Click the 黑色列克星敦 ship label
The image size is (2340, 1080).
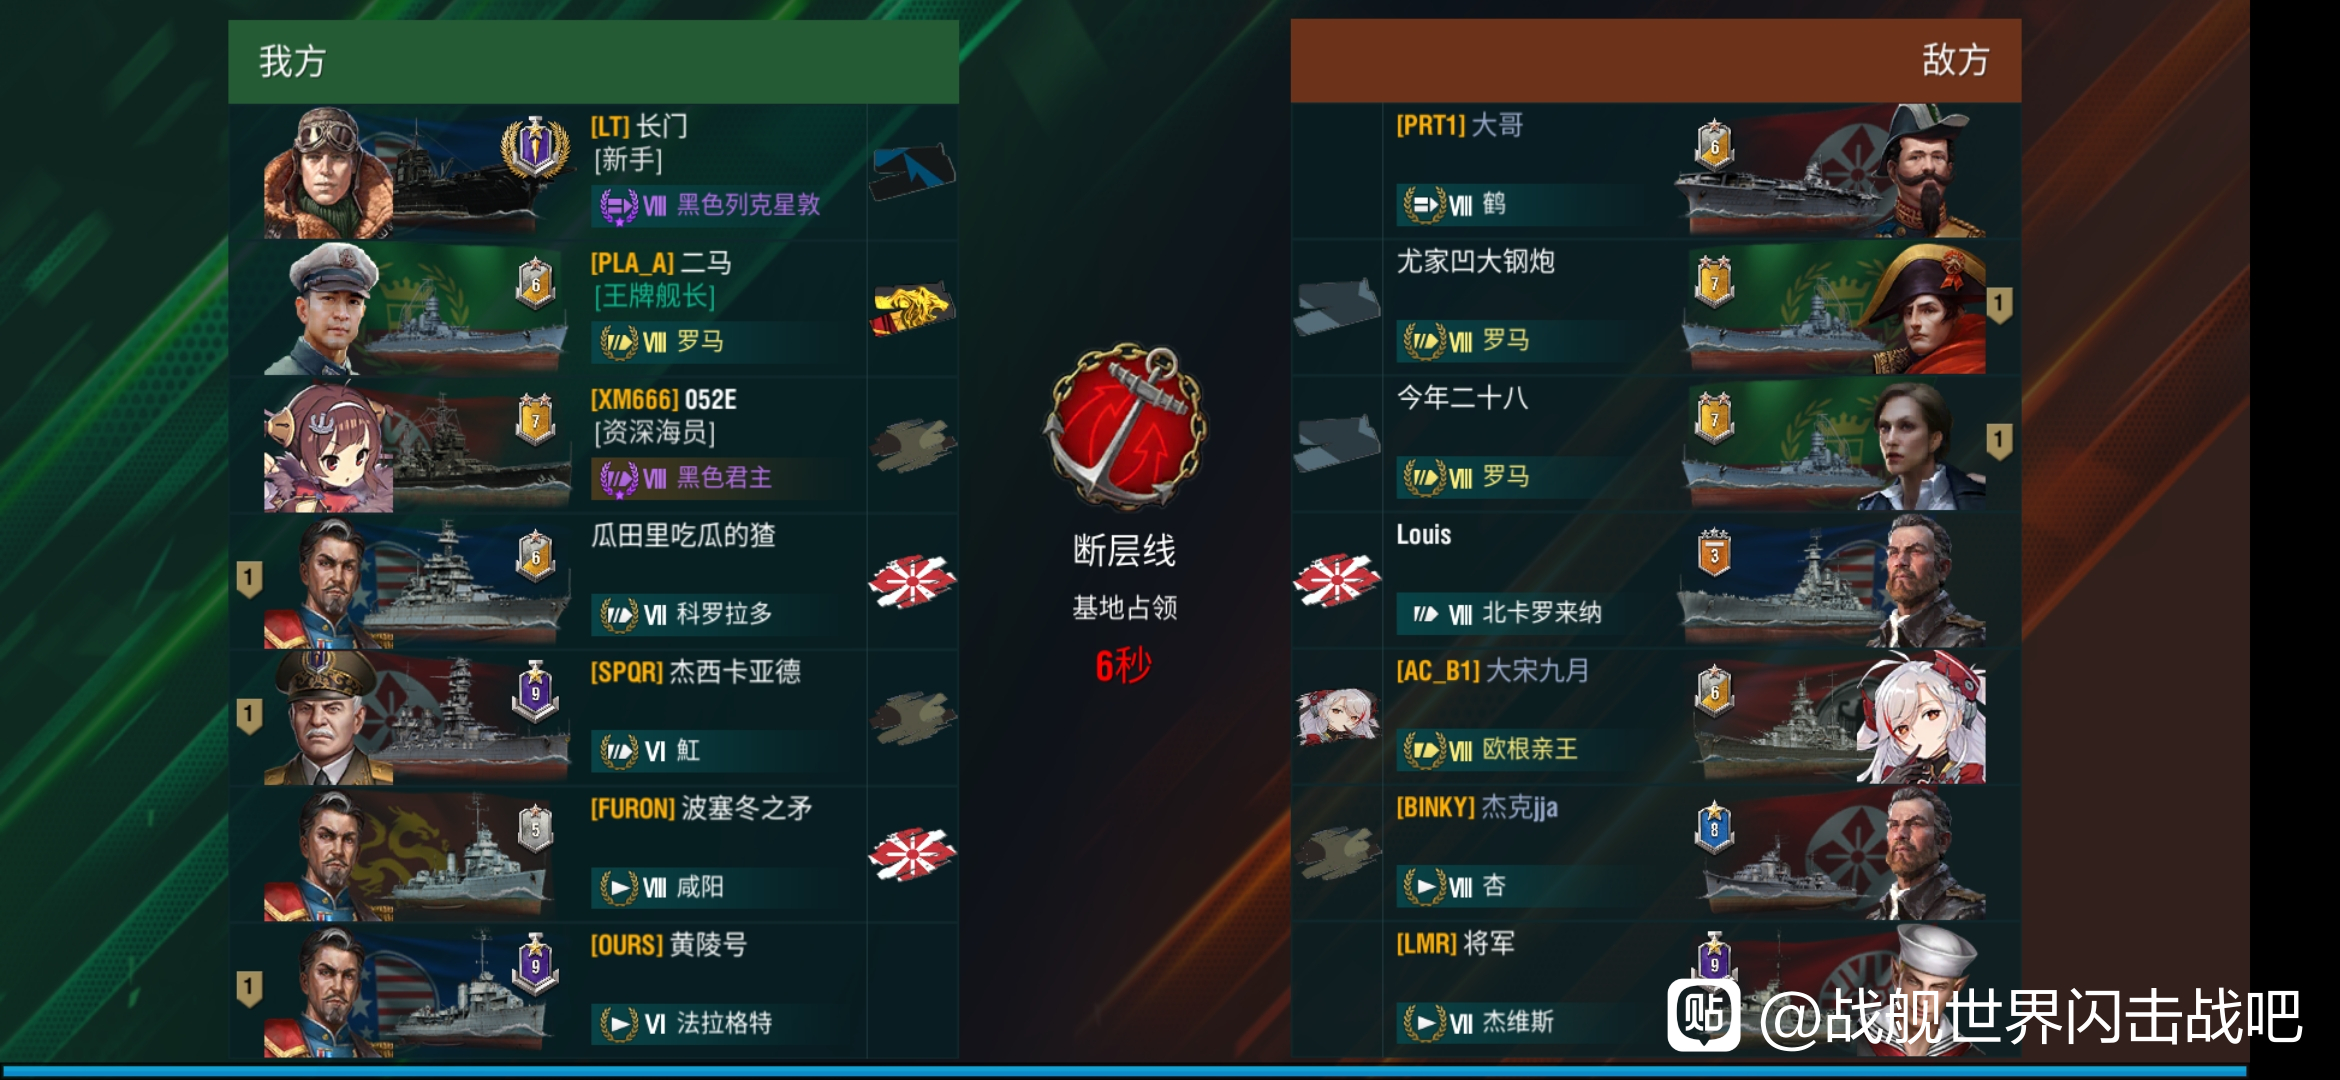(748, 205)
